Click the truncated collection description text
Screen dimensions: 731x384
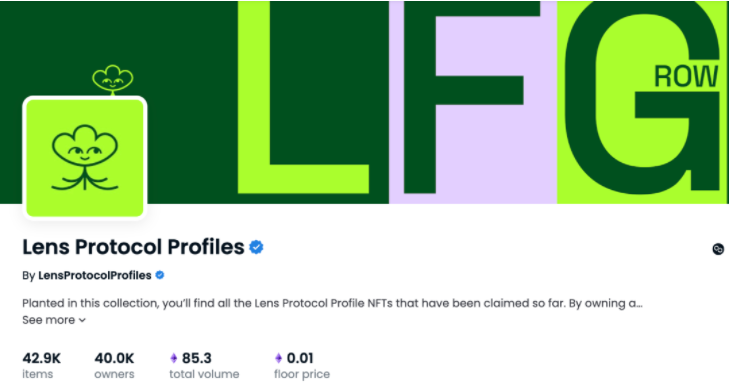point(332,303)
